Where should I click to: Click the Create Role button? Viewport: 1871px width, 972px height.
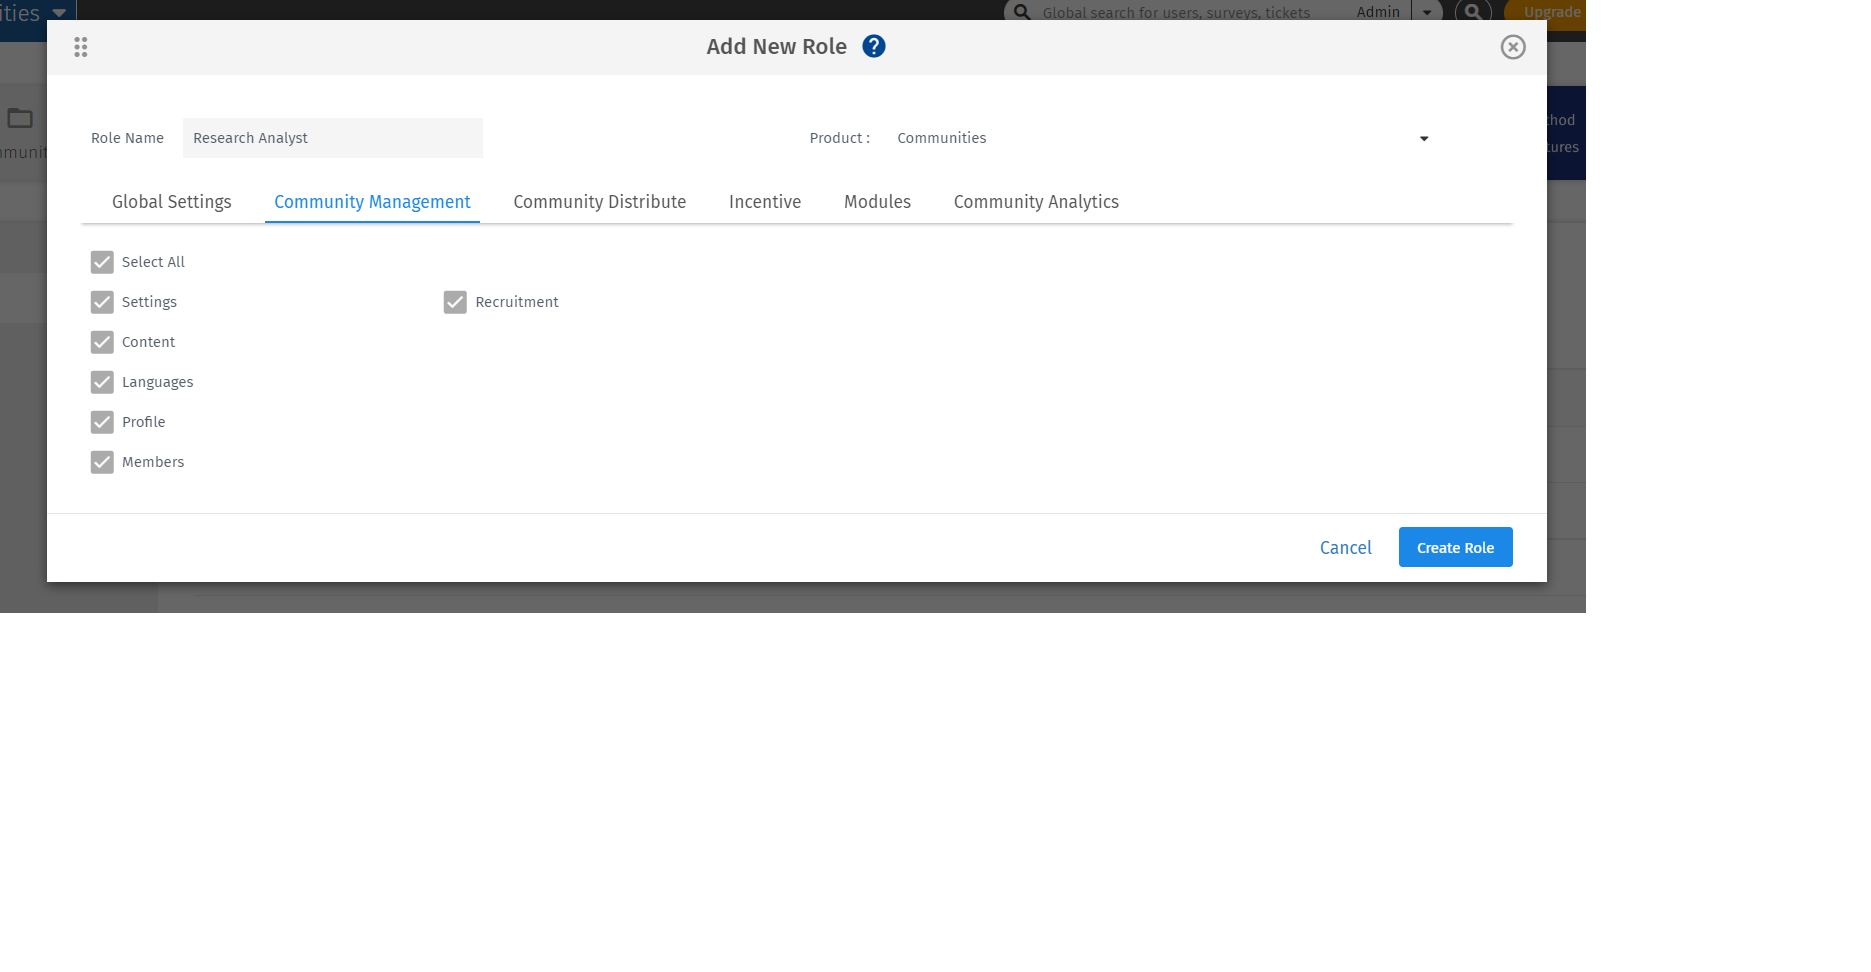(x=1455, y=547)
